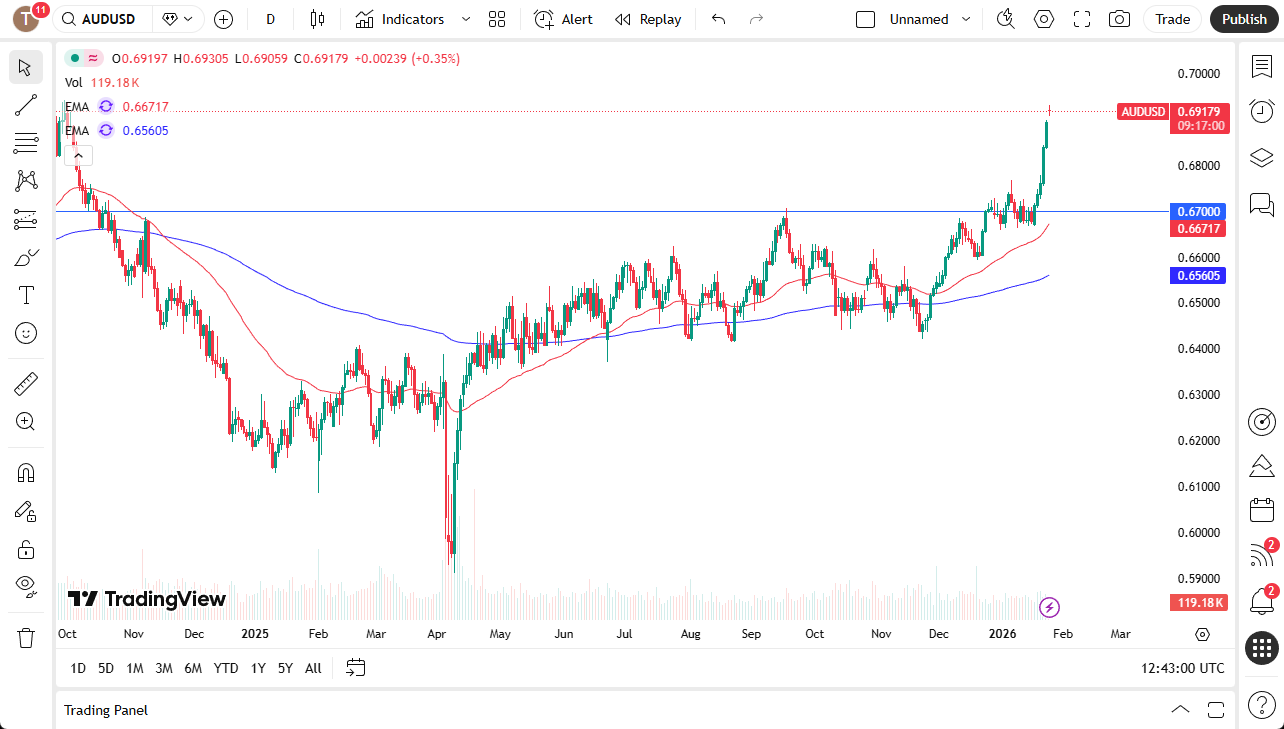The width and height of the screenshot is (1284, 729).
Task: Select the 6M time range
Action: click(193, 668)
